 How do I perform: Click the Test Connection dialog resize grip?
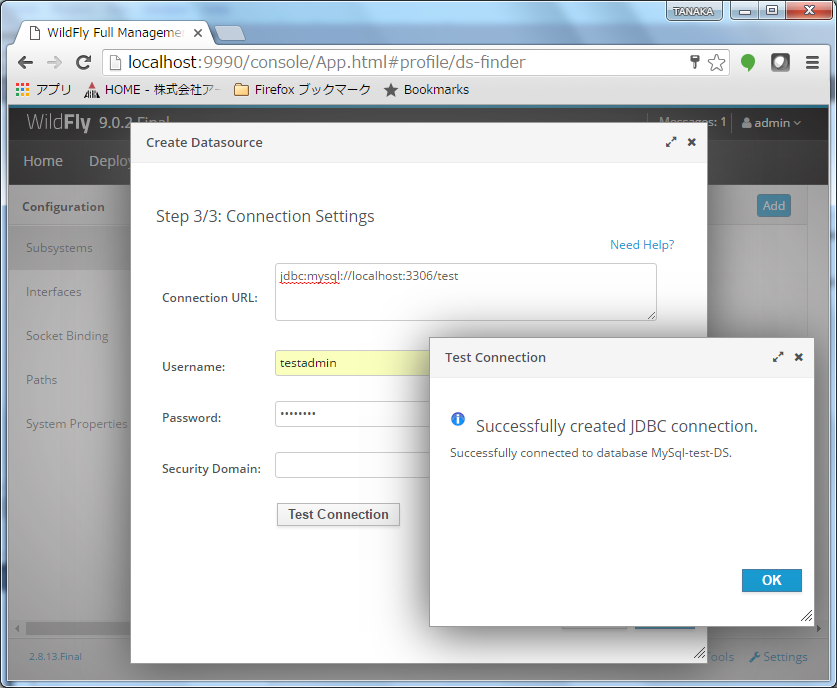pyautogui.click(x=807, y=616)
